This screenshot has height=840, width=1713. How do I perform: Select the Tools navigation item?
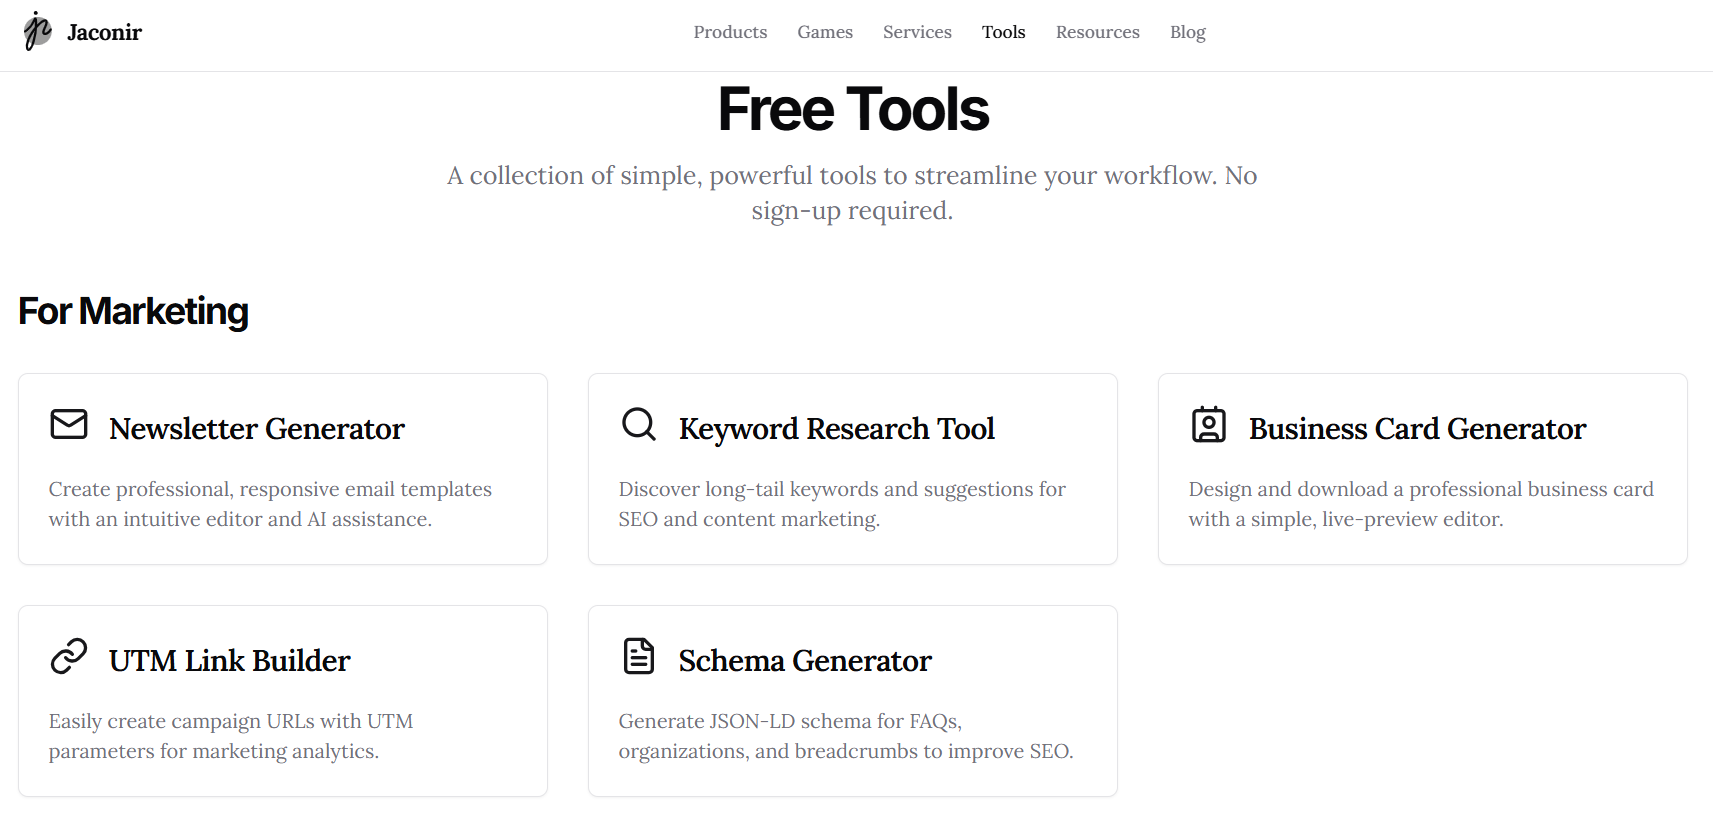[x=1003, y=32]
